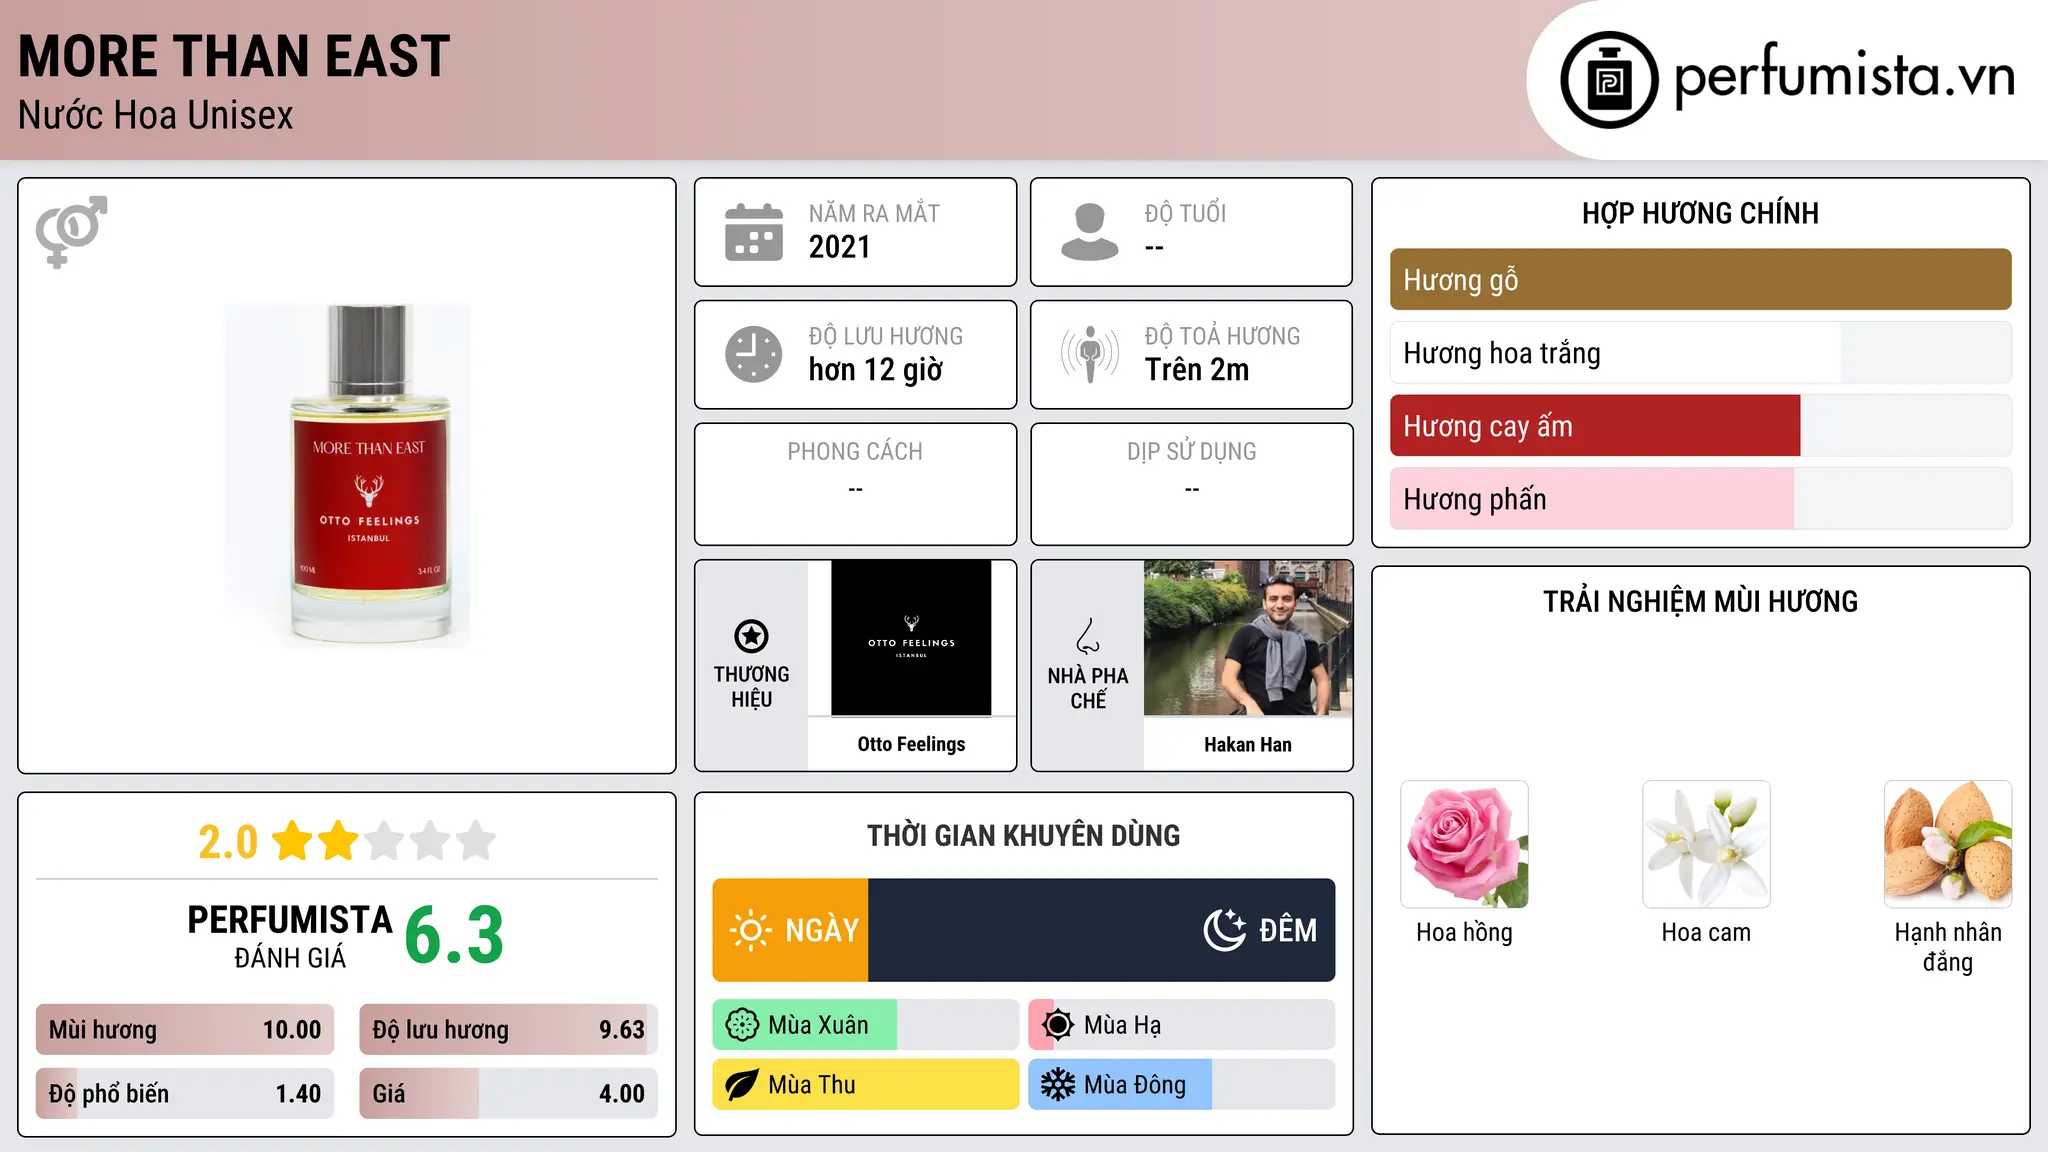Click the unisex gender symbol icon
This screenshot has height=1152, width=2048.
point(71,231)
